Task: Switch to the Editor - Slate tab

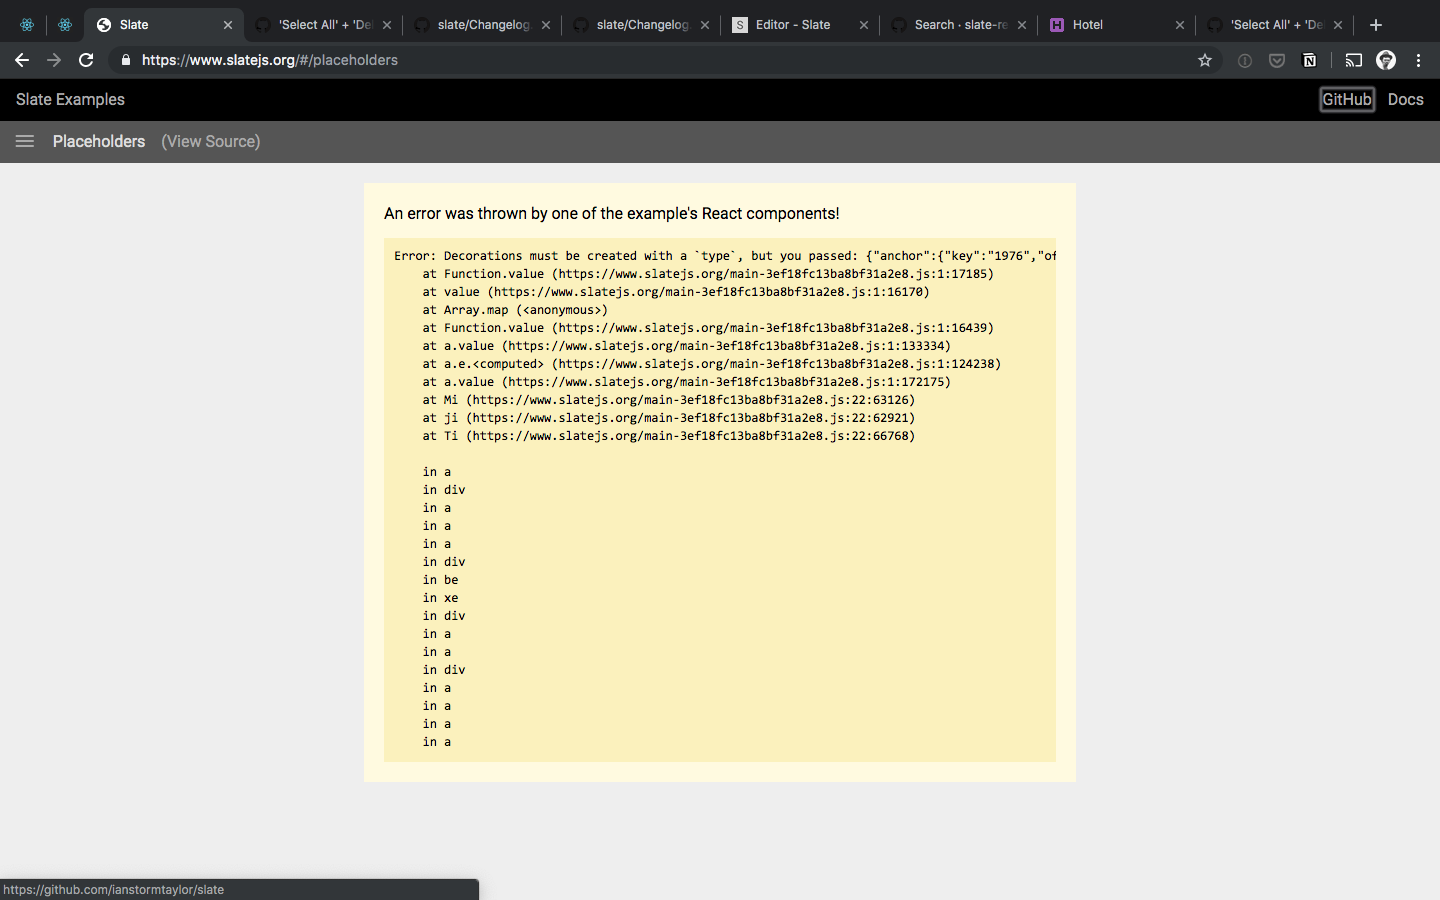Action: [792, 25]
